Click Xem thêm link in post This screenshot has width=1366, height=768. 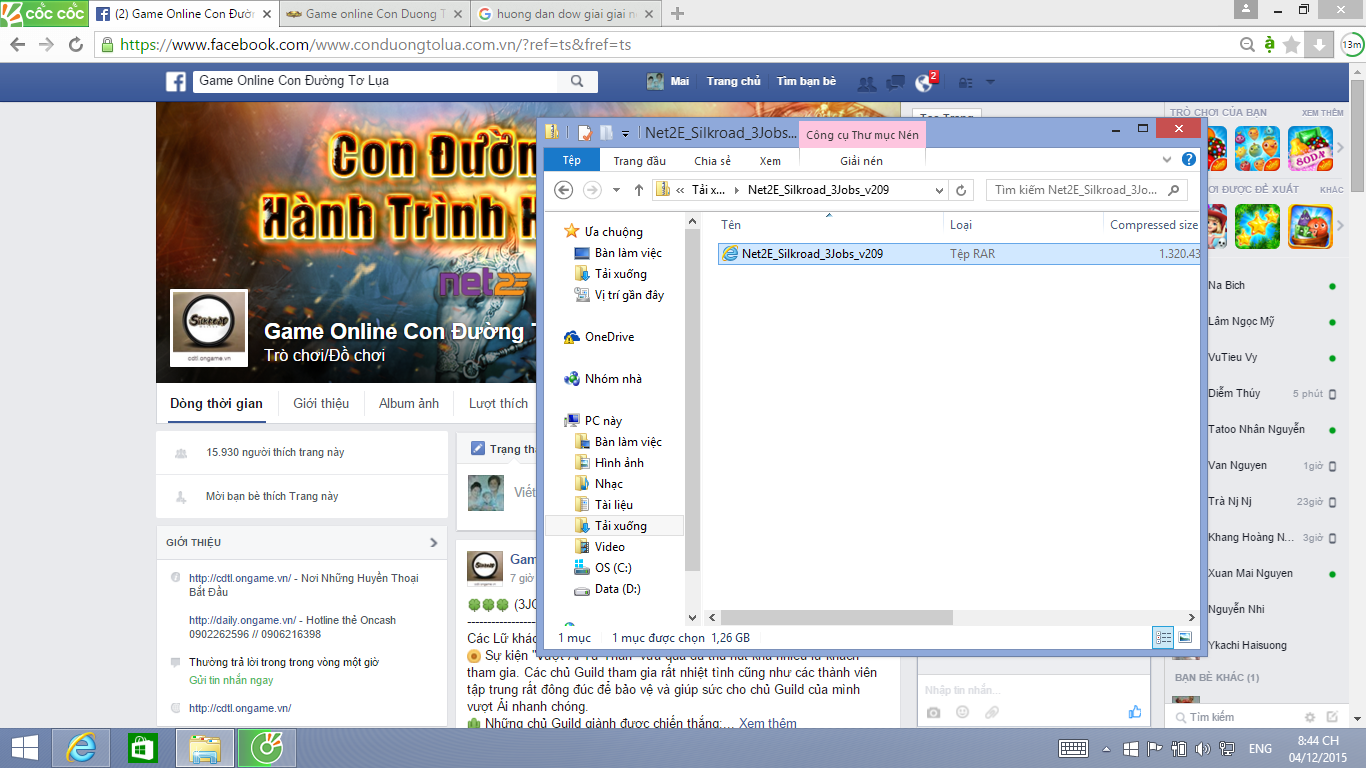pos(768,724)
